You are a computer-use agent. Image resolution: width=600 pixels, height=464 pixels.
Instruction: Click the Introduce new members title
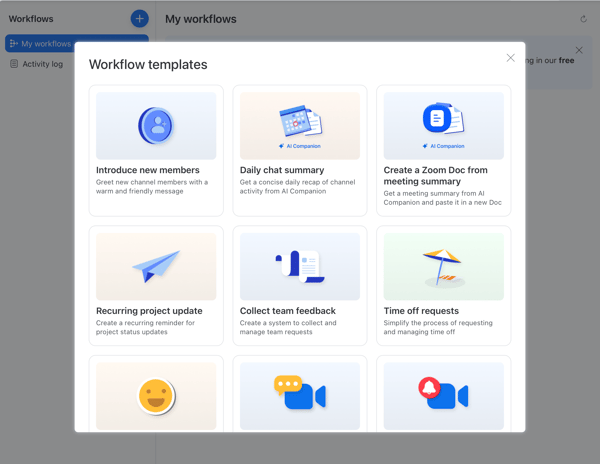147,171
